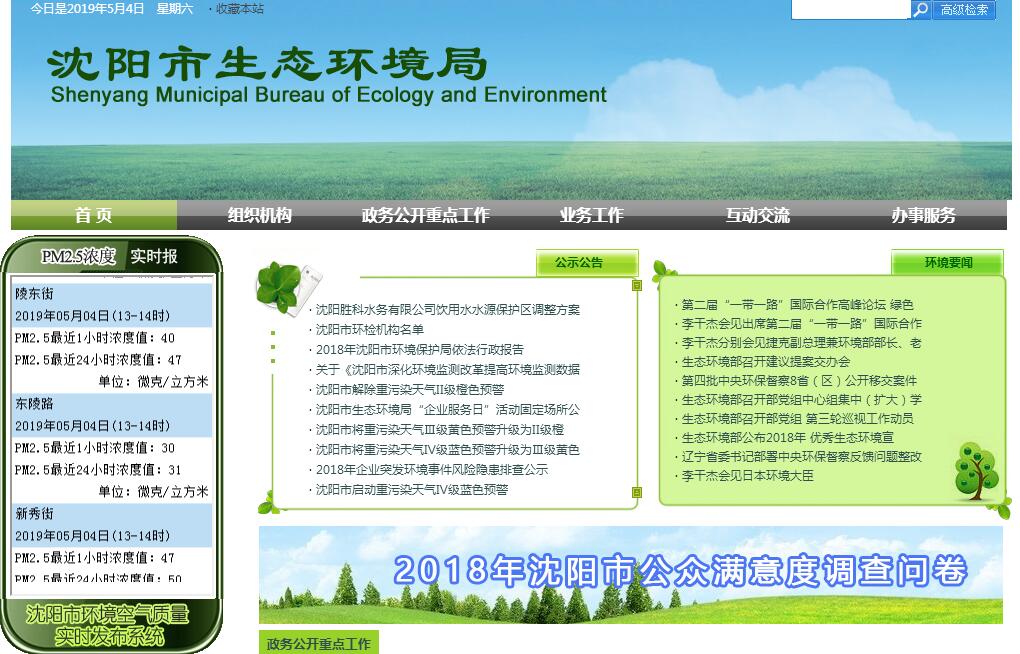
Task: Click the 环境要闻 section header
Action: click(x=947, y=263)
